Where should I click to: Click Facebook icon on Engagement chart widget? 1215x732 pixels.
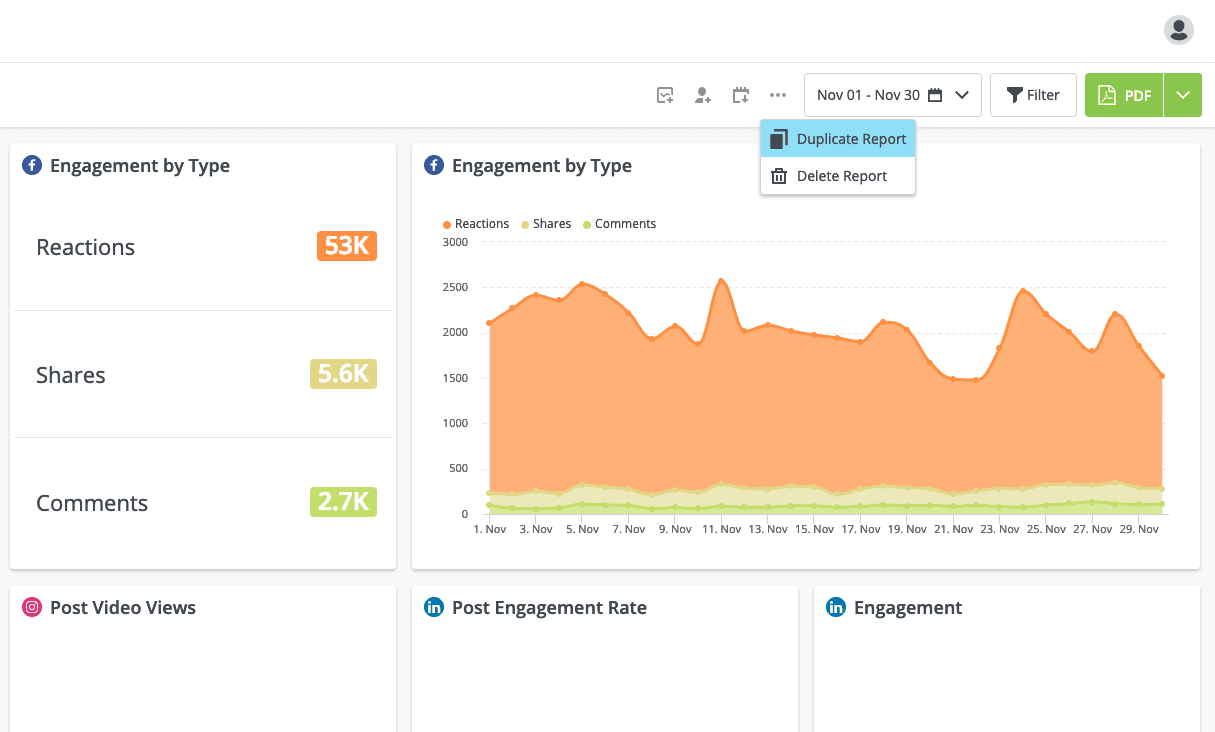tap(434, 166)
